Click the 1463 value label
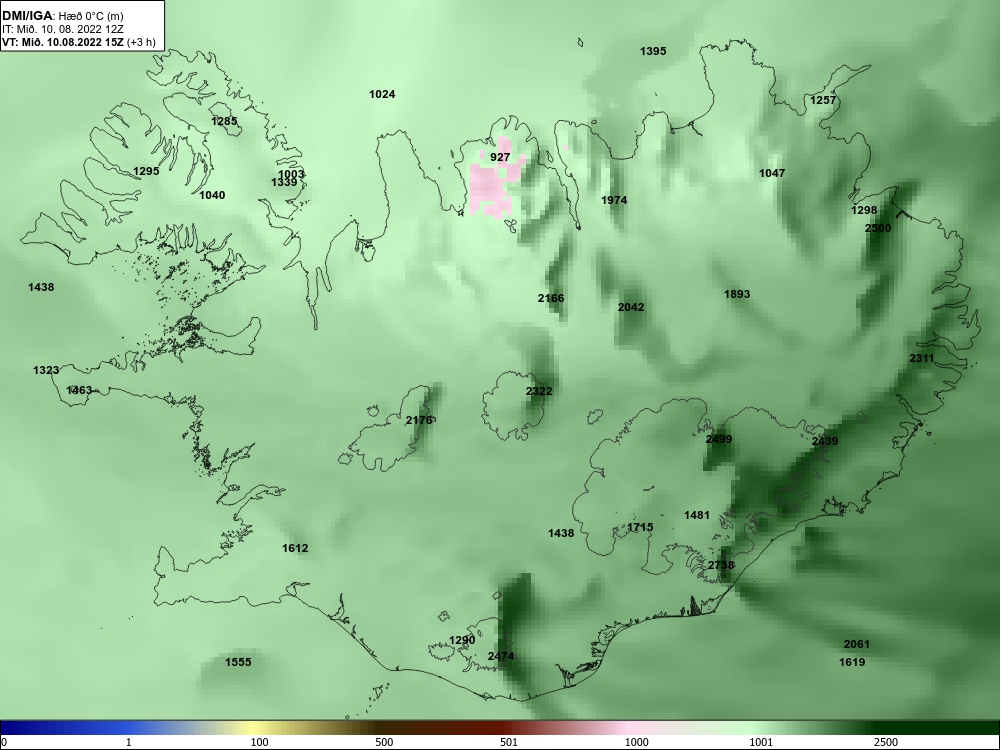Screen dimensions: 1000x750 [79, 390]
